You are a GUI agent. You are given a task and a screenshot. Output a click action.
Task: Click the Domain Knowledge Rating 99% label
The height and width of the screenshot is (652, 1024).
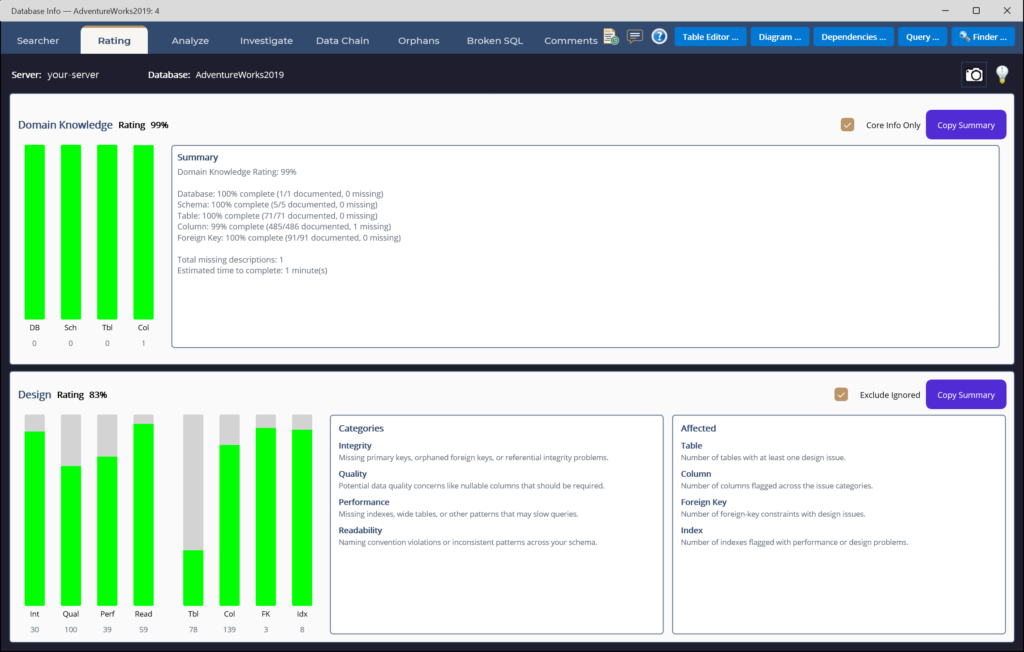[x=143, y=125]
